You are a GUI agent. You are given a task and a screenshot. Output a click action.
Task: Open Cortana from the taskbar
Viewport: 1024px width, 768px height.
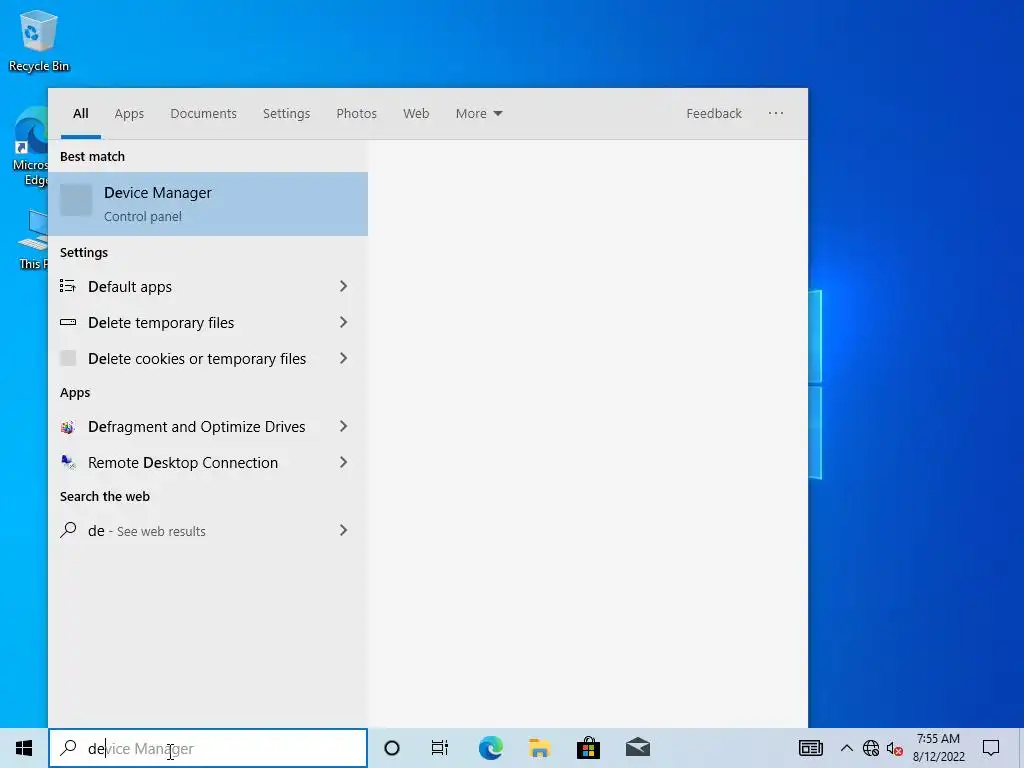coord(392,748)
